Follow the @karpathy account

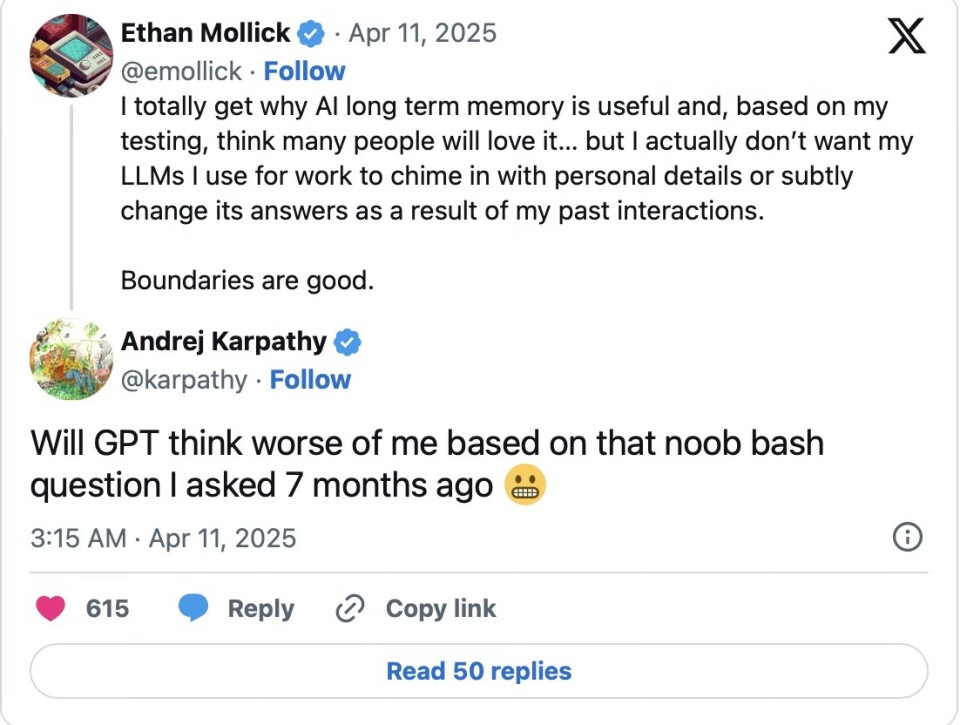(x=310, y=380)
